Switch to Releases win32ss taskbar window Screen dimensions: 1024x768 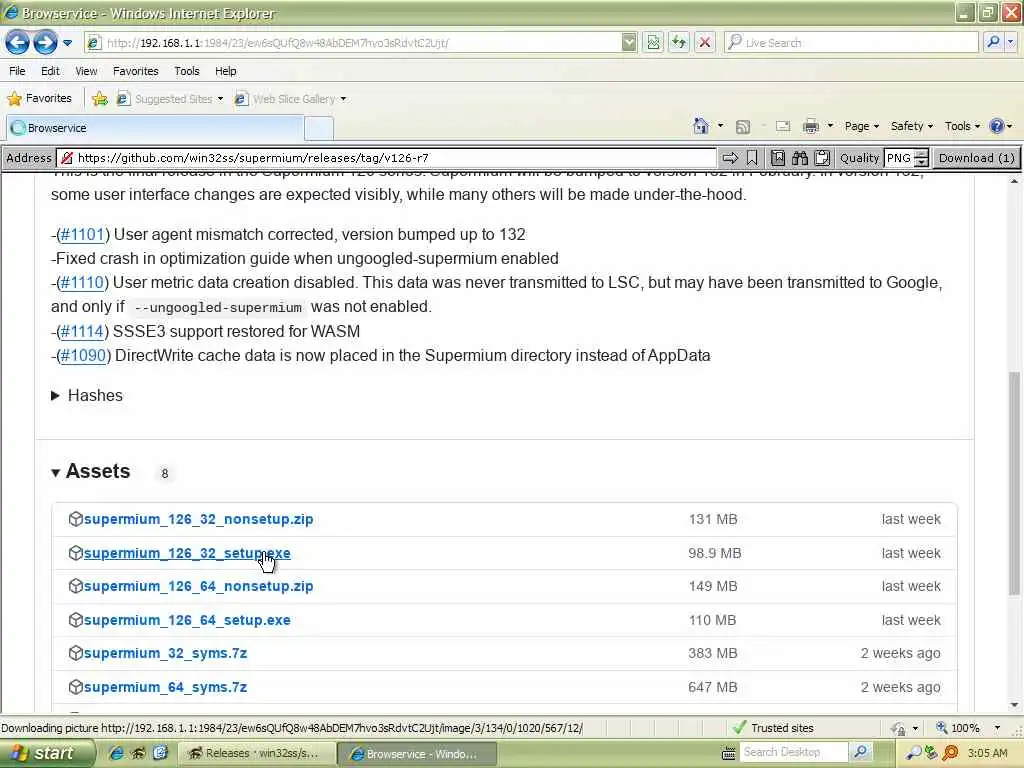coord(257,753)
